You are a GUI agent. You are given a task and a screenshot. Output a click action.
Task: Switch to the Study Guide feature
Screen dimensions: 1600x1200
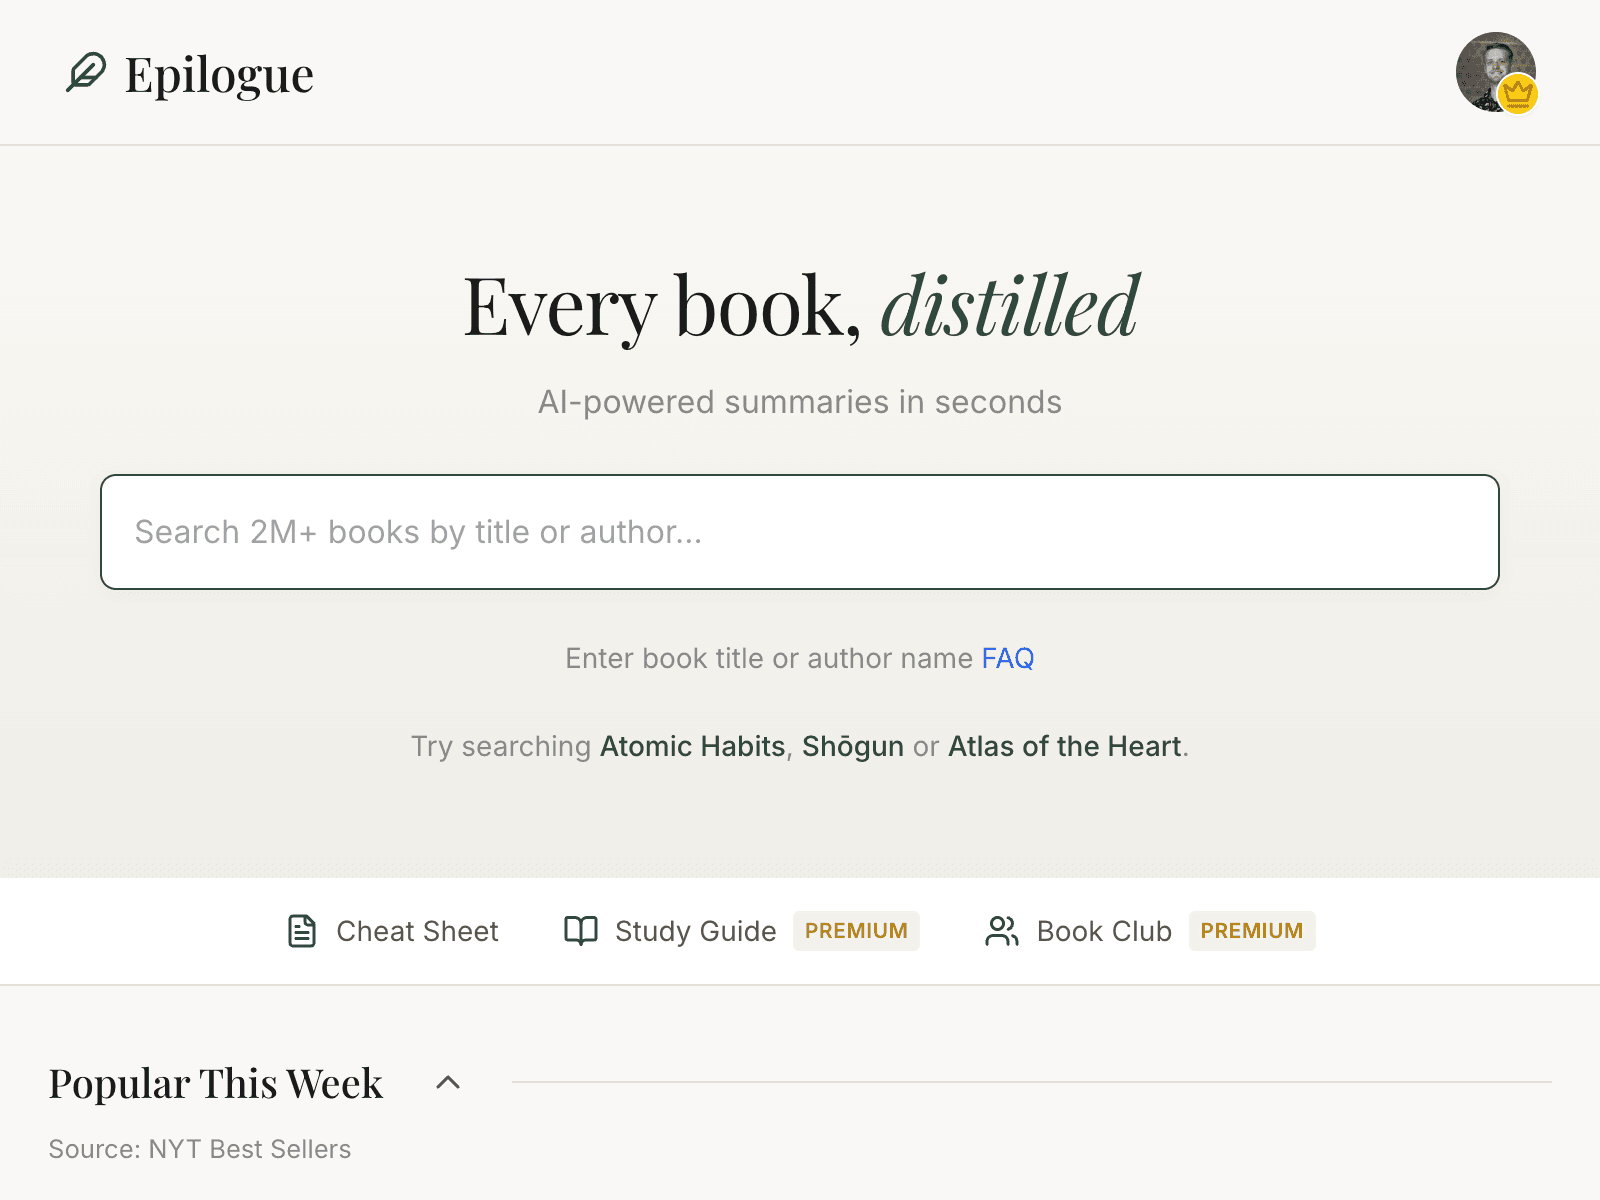[695, 931]
